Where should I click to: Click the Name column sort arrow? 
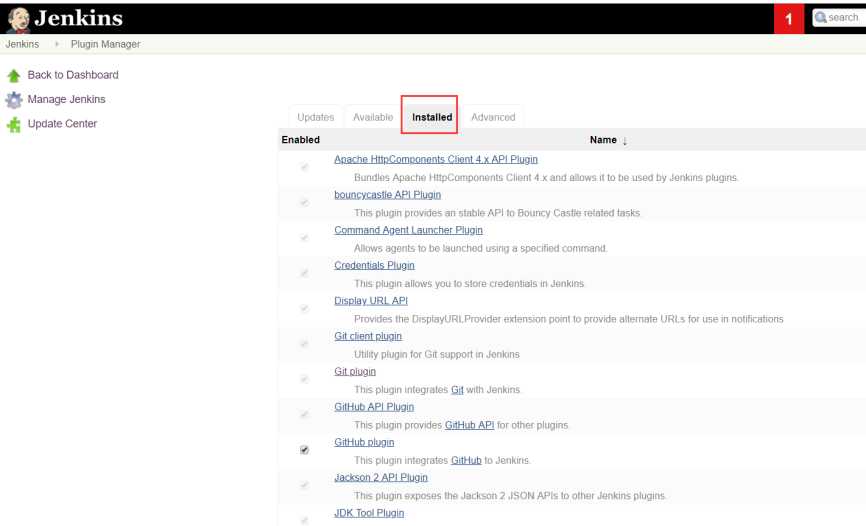625,141
